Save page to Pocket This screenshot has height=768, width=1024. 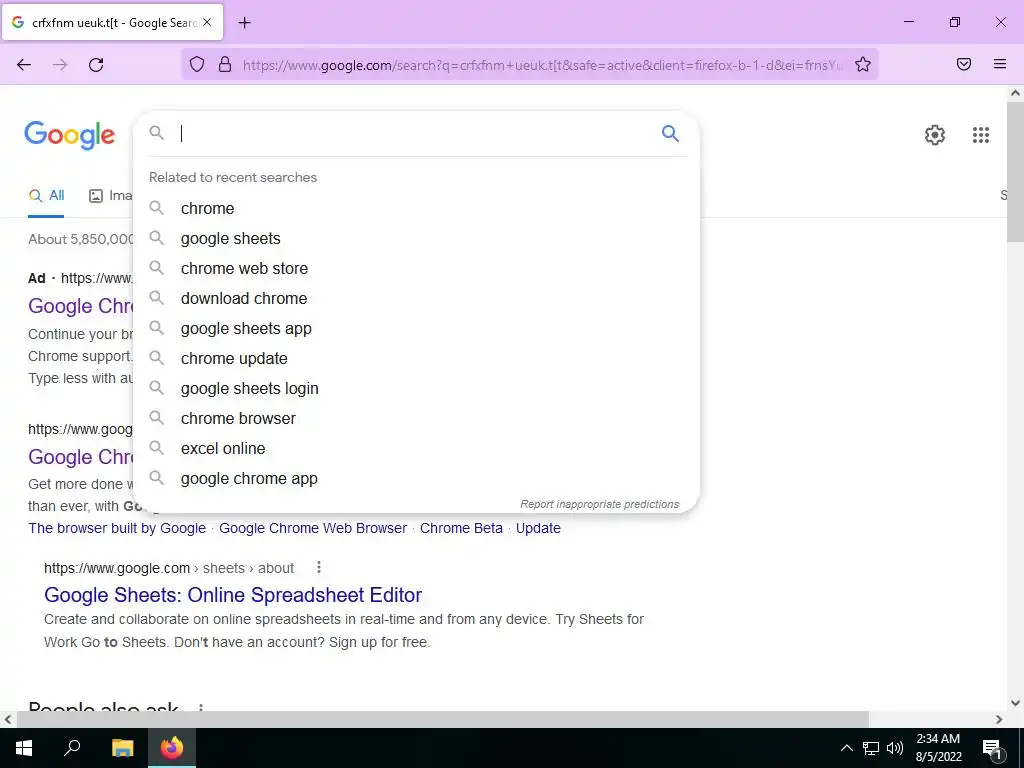pos(964,64)
